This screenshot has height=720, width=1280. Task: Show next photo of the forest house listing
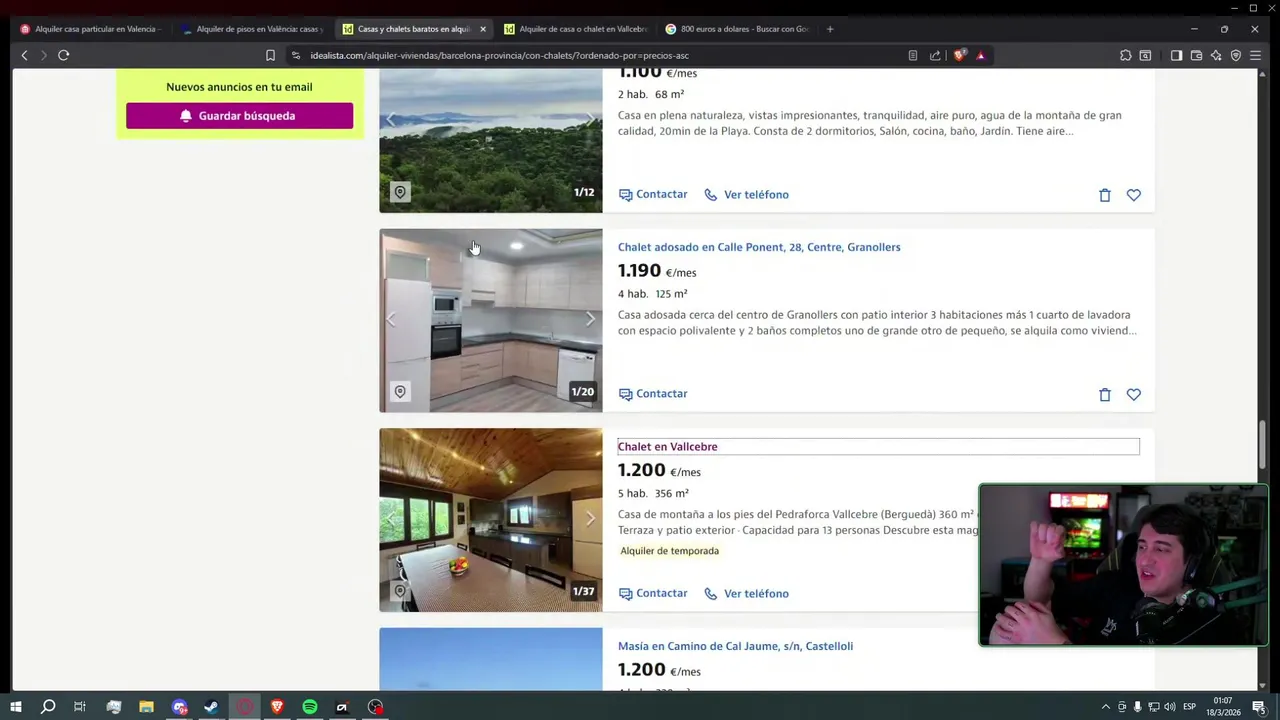pyautogui.click(x=590, y=120)
